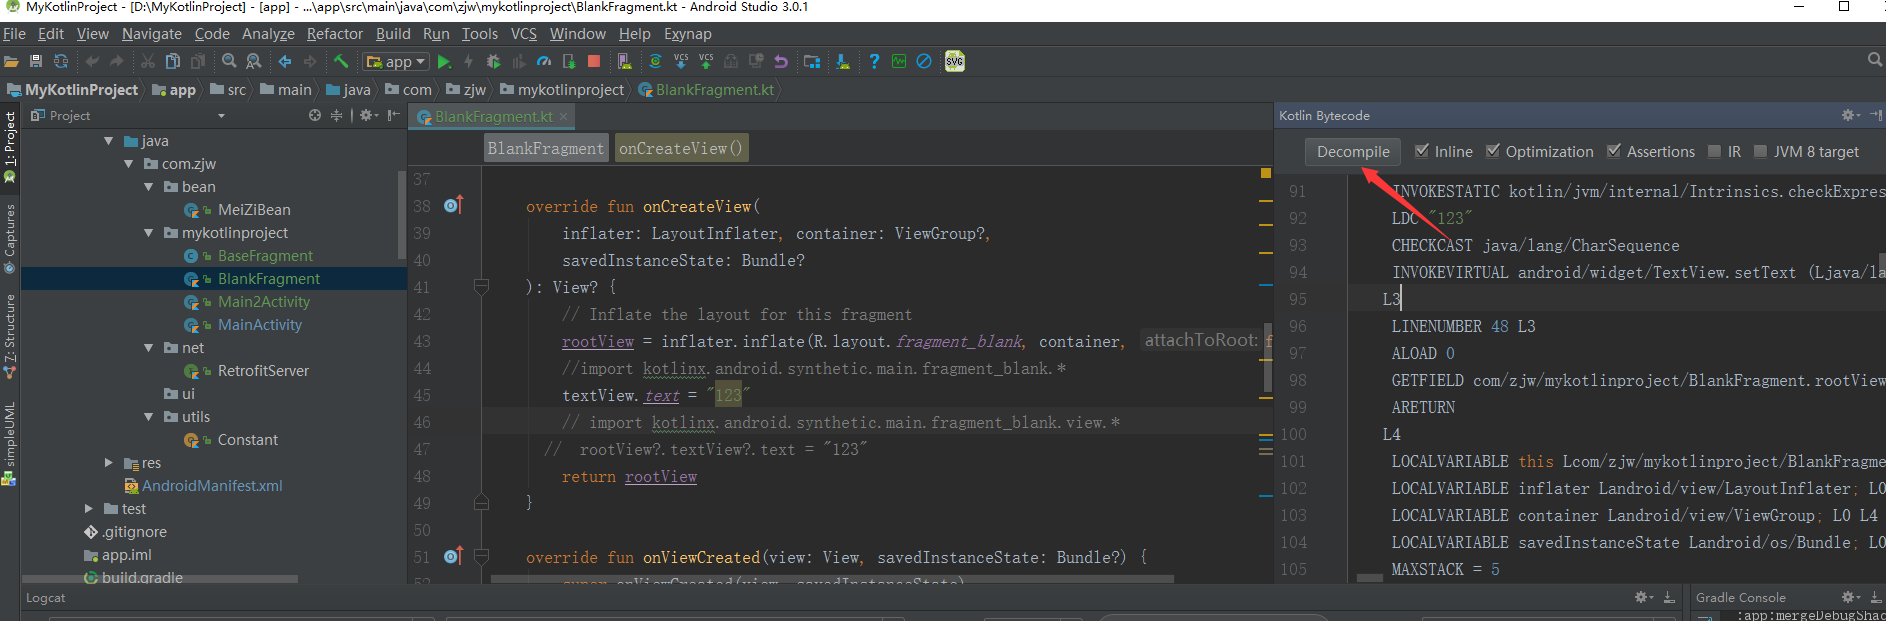Click the purple Revert/undo toolbar icon
The image size is (1886, 621).
780,61
